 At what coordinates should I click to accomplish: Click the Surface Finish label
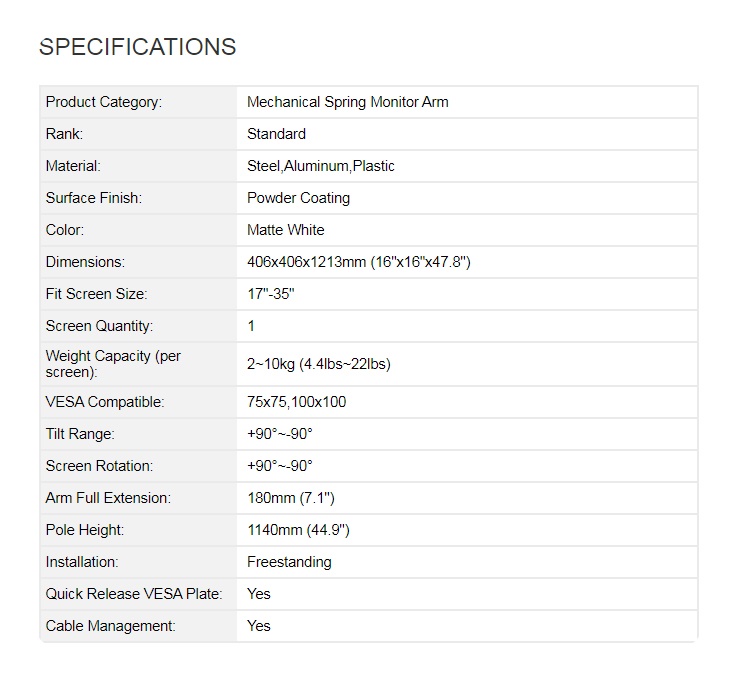(x=94, y=198)
